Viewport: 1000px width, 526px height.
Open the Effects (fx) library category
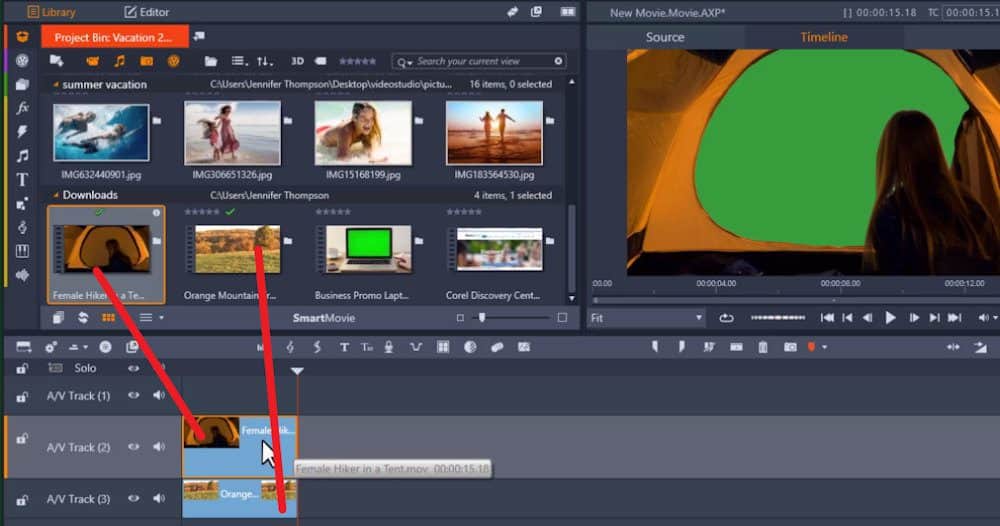click(x=22, y=108)
